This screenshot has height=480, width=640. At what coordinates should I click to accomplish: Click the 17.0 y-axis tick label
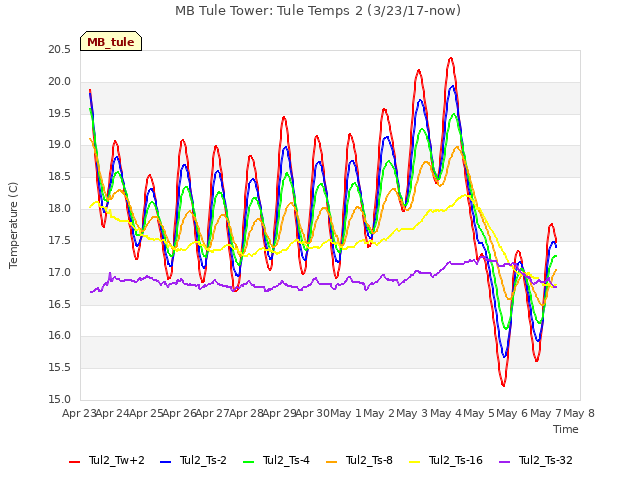tap(60, 272)
